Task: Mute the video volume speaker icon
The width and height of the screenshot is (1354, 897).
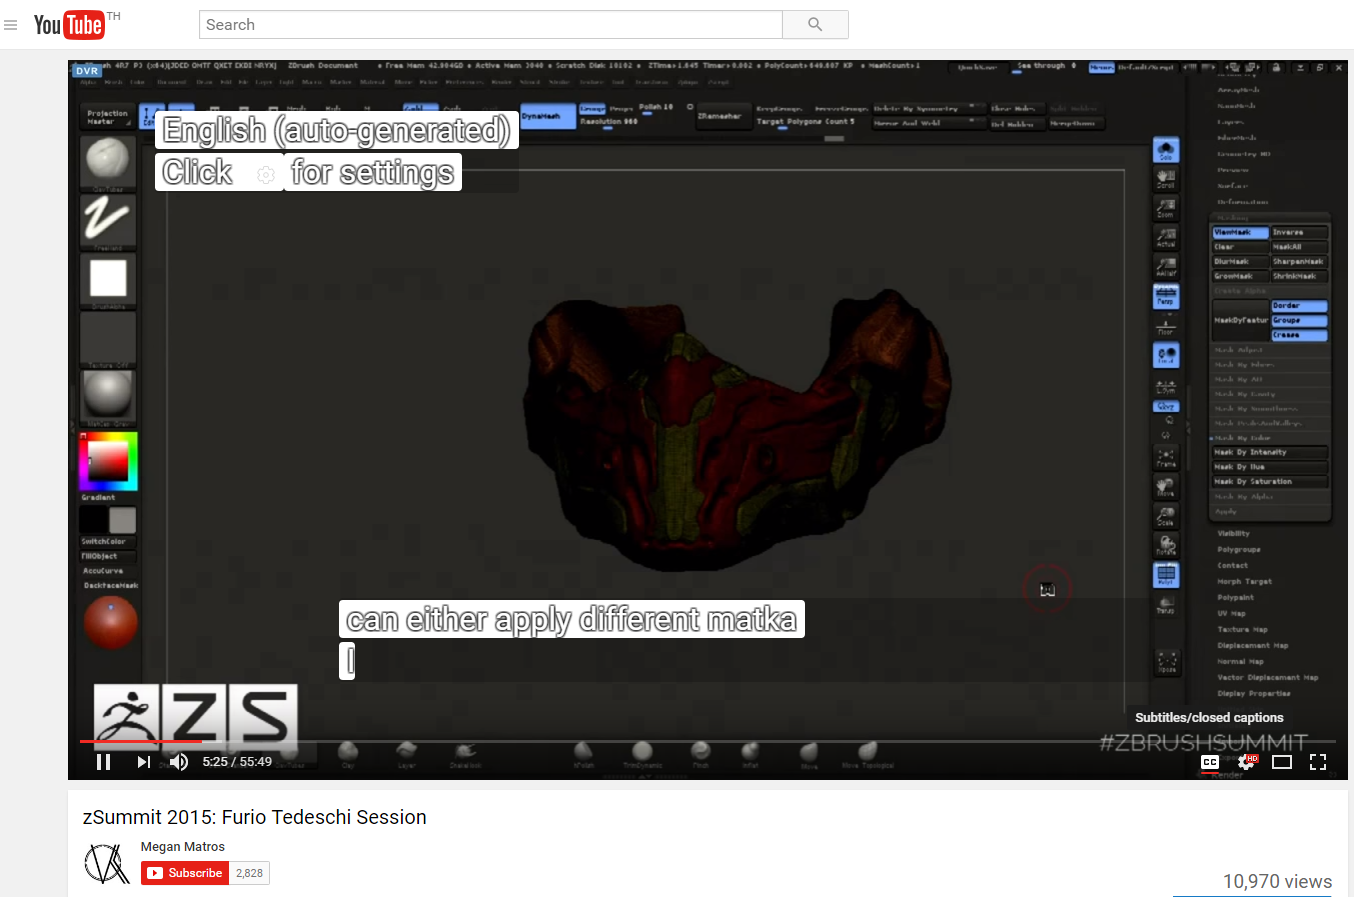Action: tap(179, 762)
